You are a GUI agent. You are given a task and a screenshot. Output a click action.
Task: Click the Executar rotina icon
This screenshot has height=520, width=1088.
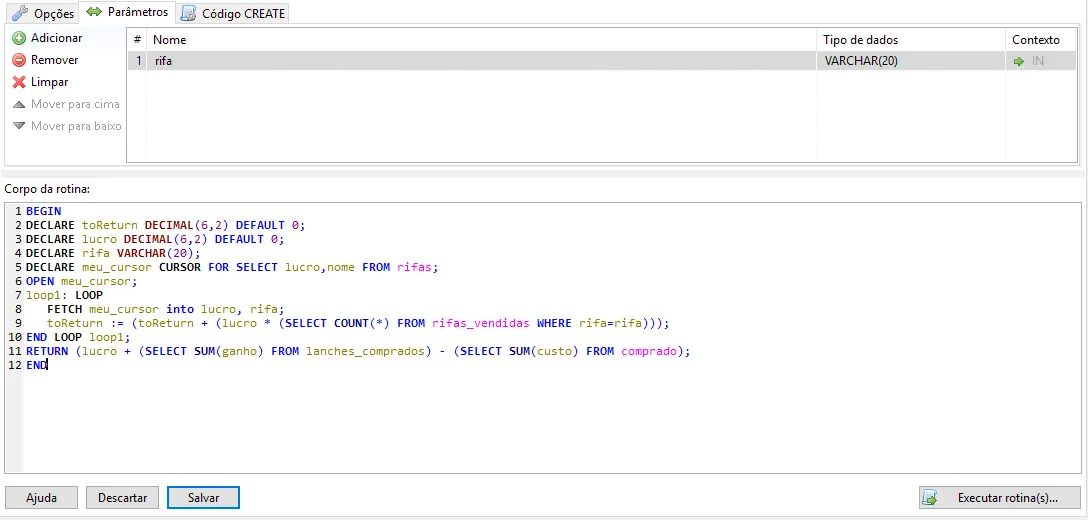(930, 498)
